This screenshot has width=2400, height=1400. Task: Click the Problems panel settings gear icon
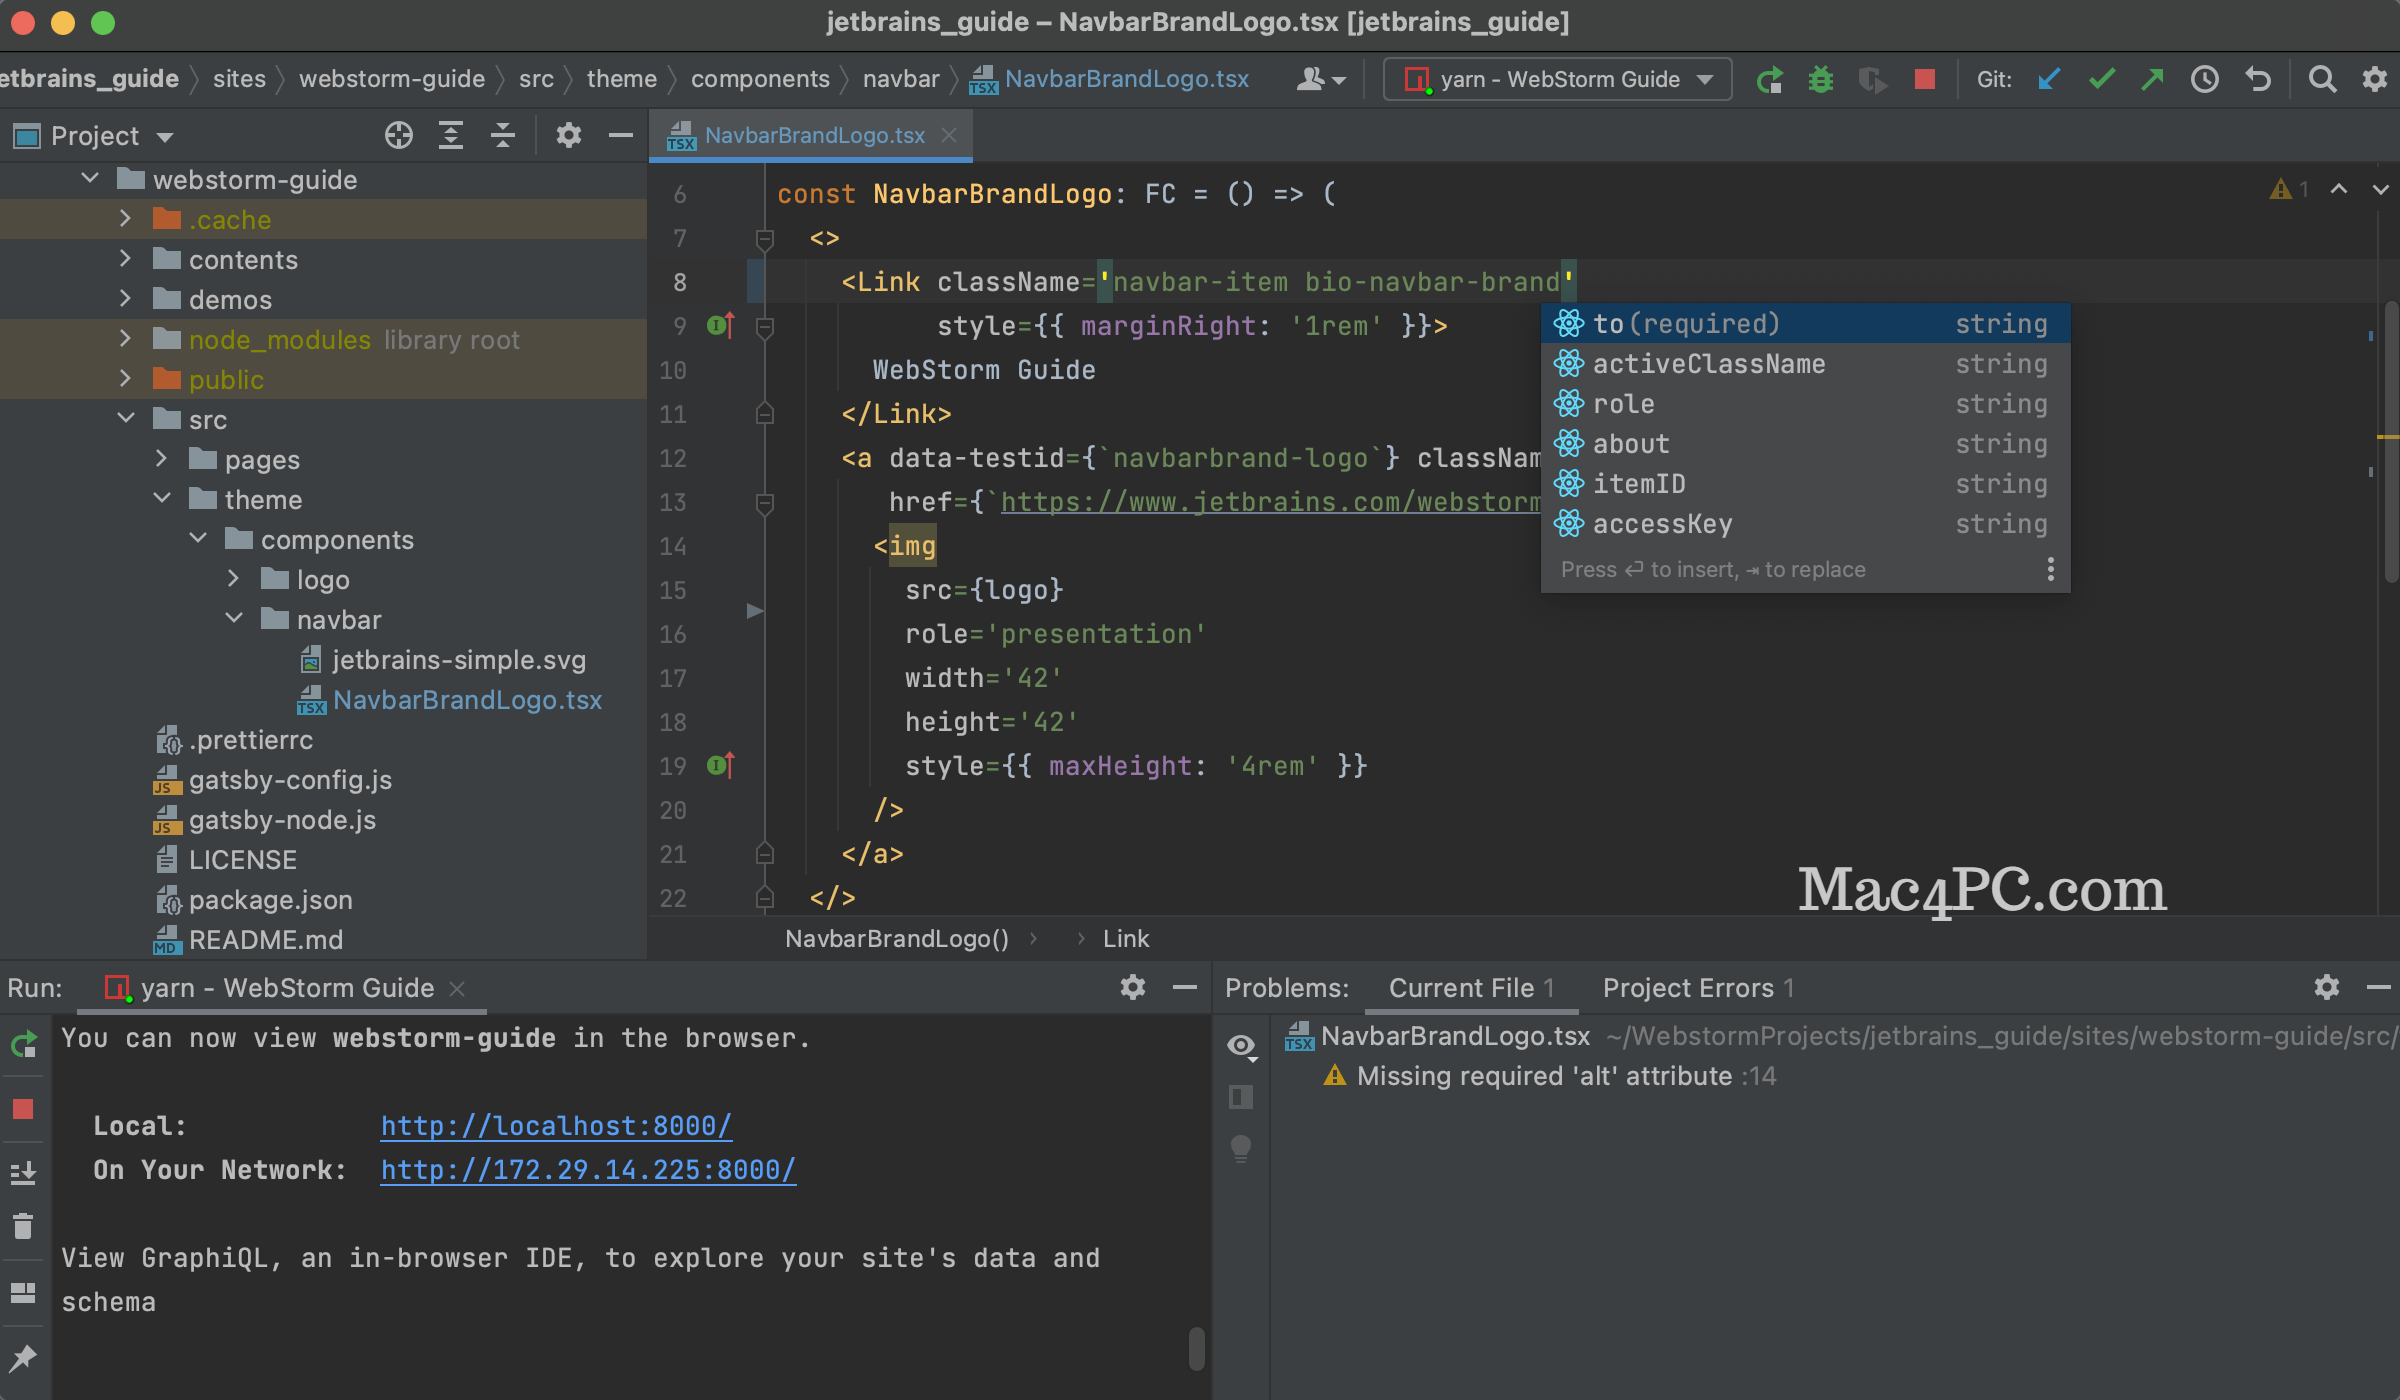[2327, 987]
